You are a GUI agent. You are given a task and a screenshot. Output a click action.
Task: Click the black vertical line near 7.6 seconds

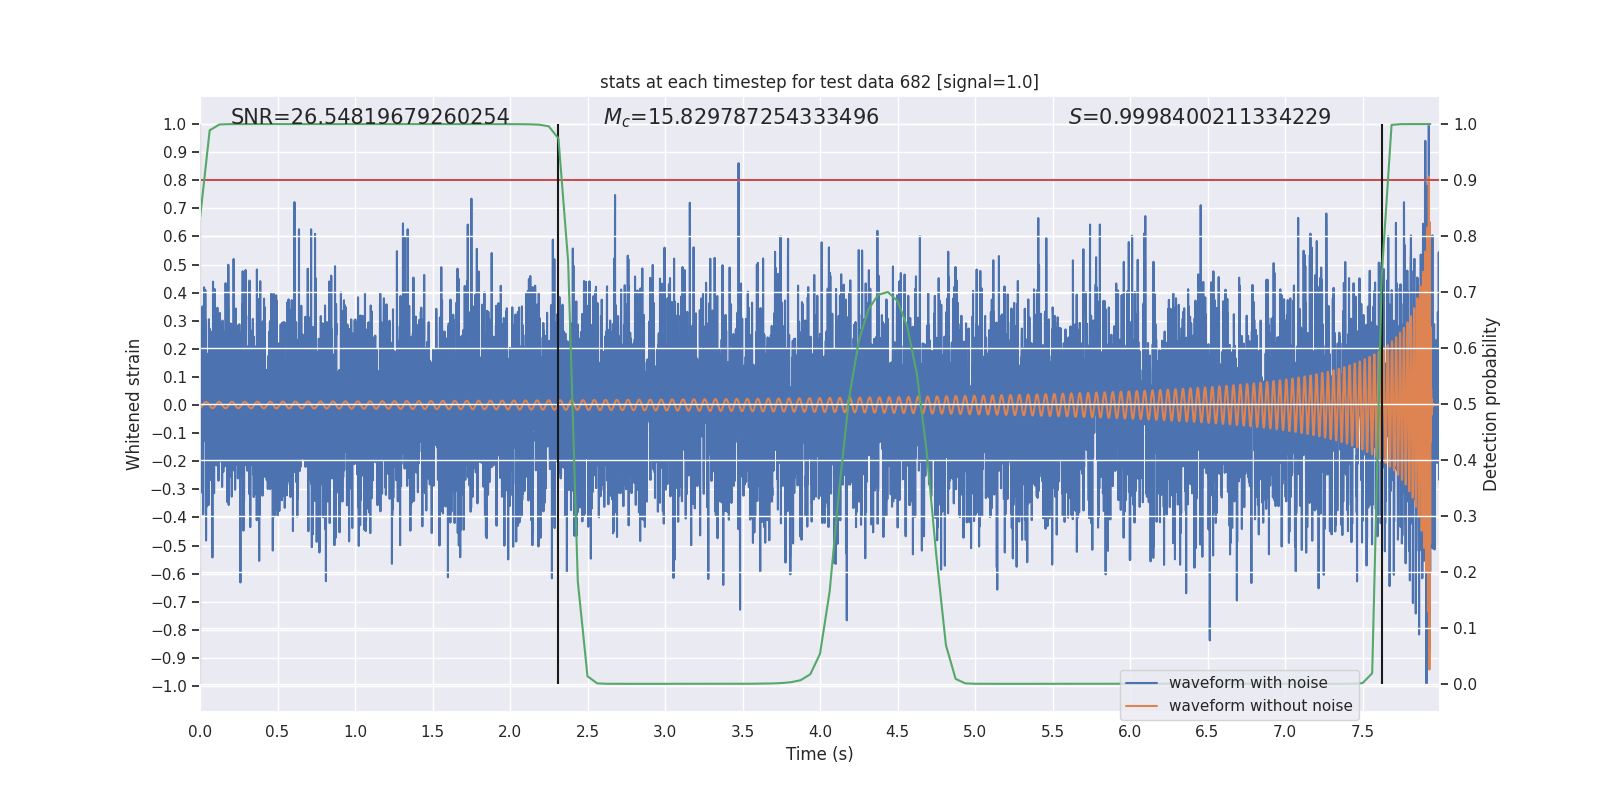click(x=1382, y=404)
